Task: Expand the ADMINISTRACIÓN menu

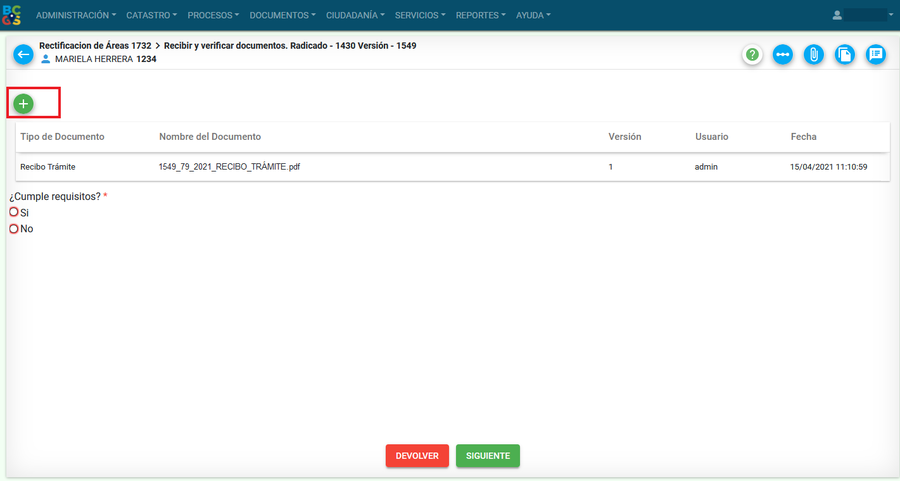Action: pyautogui.click(x=75, y=15)
